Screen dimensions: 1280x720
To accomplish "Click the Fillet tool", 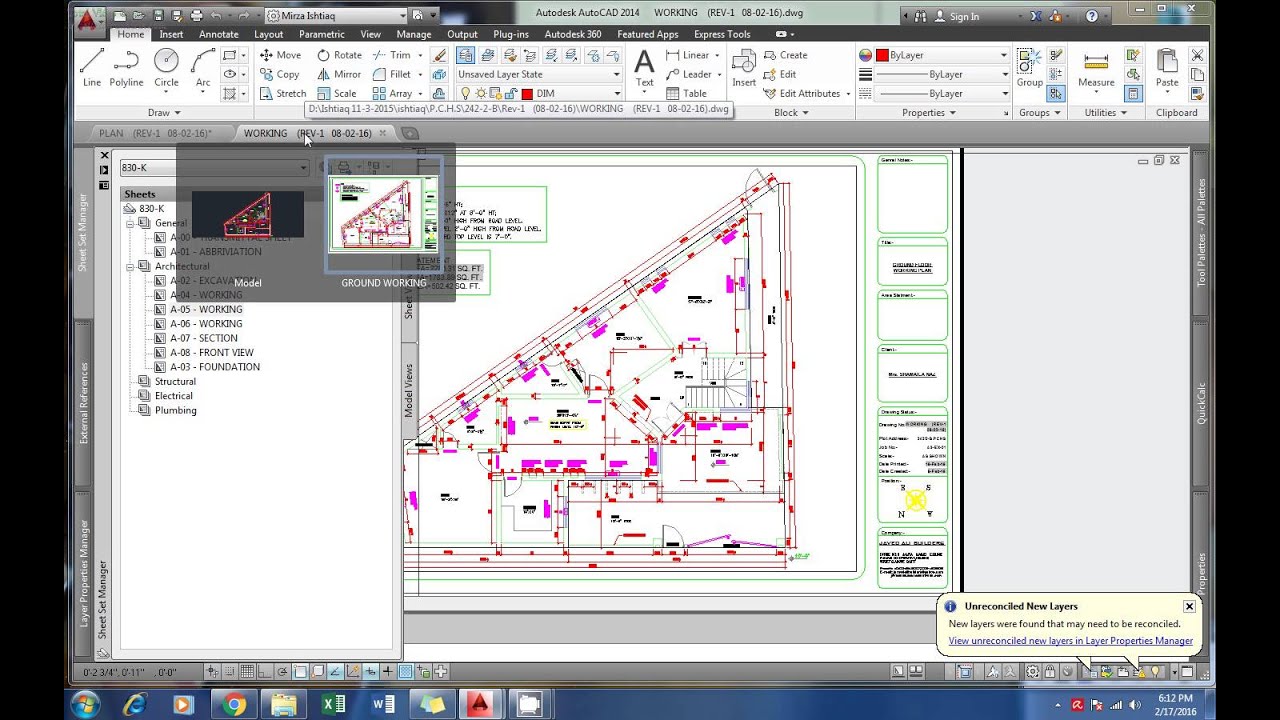I will point(392,74).
